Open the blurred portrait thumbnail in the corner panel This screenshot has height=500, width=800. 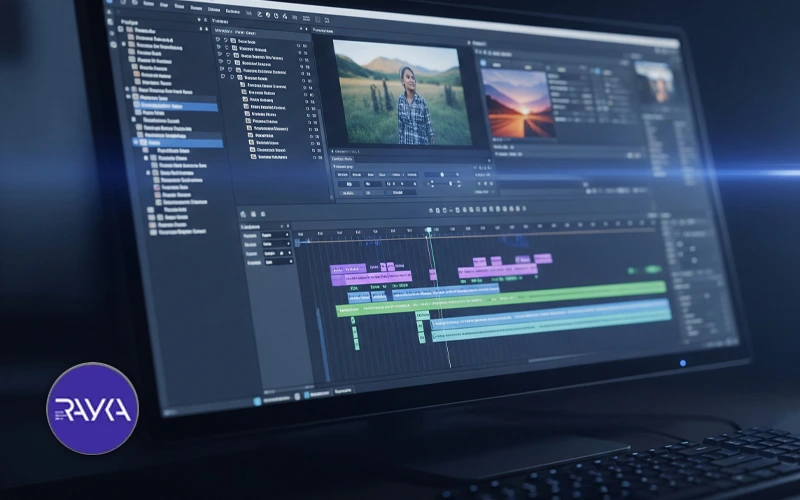(x=656, y=82)
